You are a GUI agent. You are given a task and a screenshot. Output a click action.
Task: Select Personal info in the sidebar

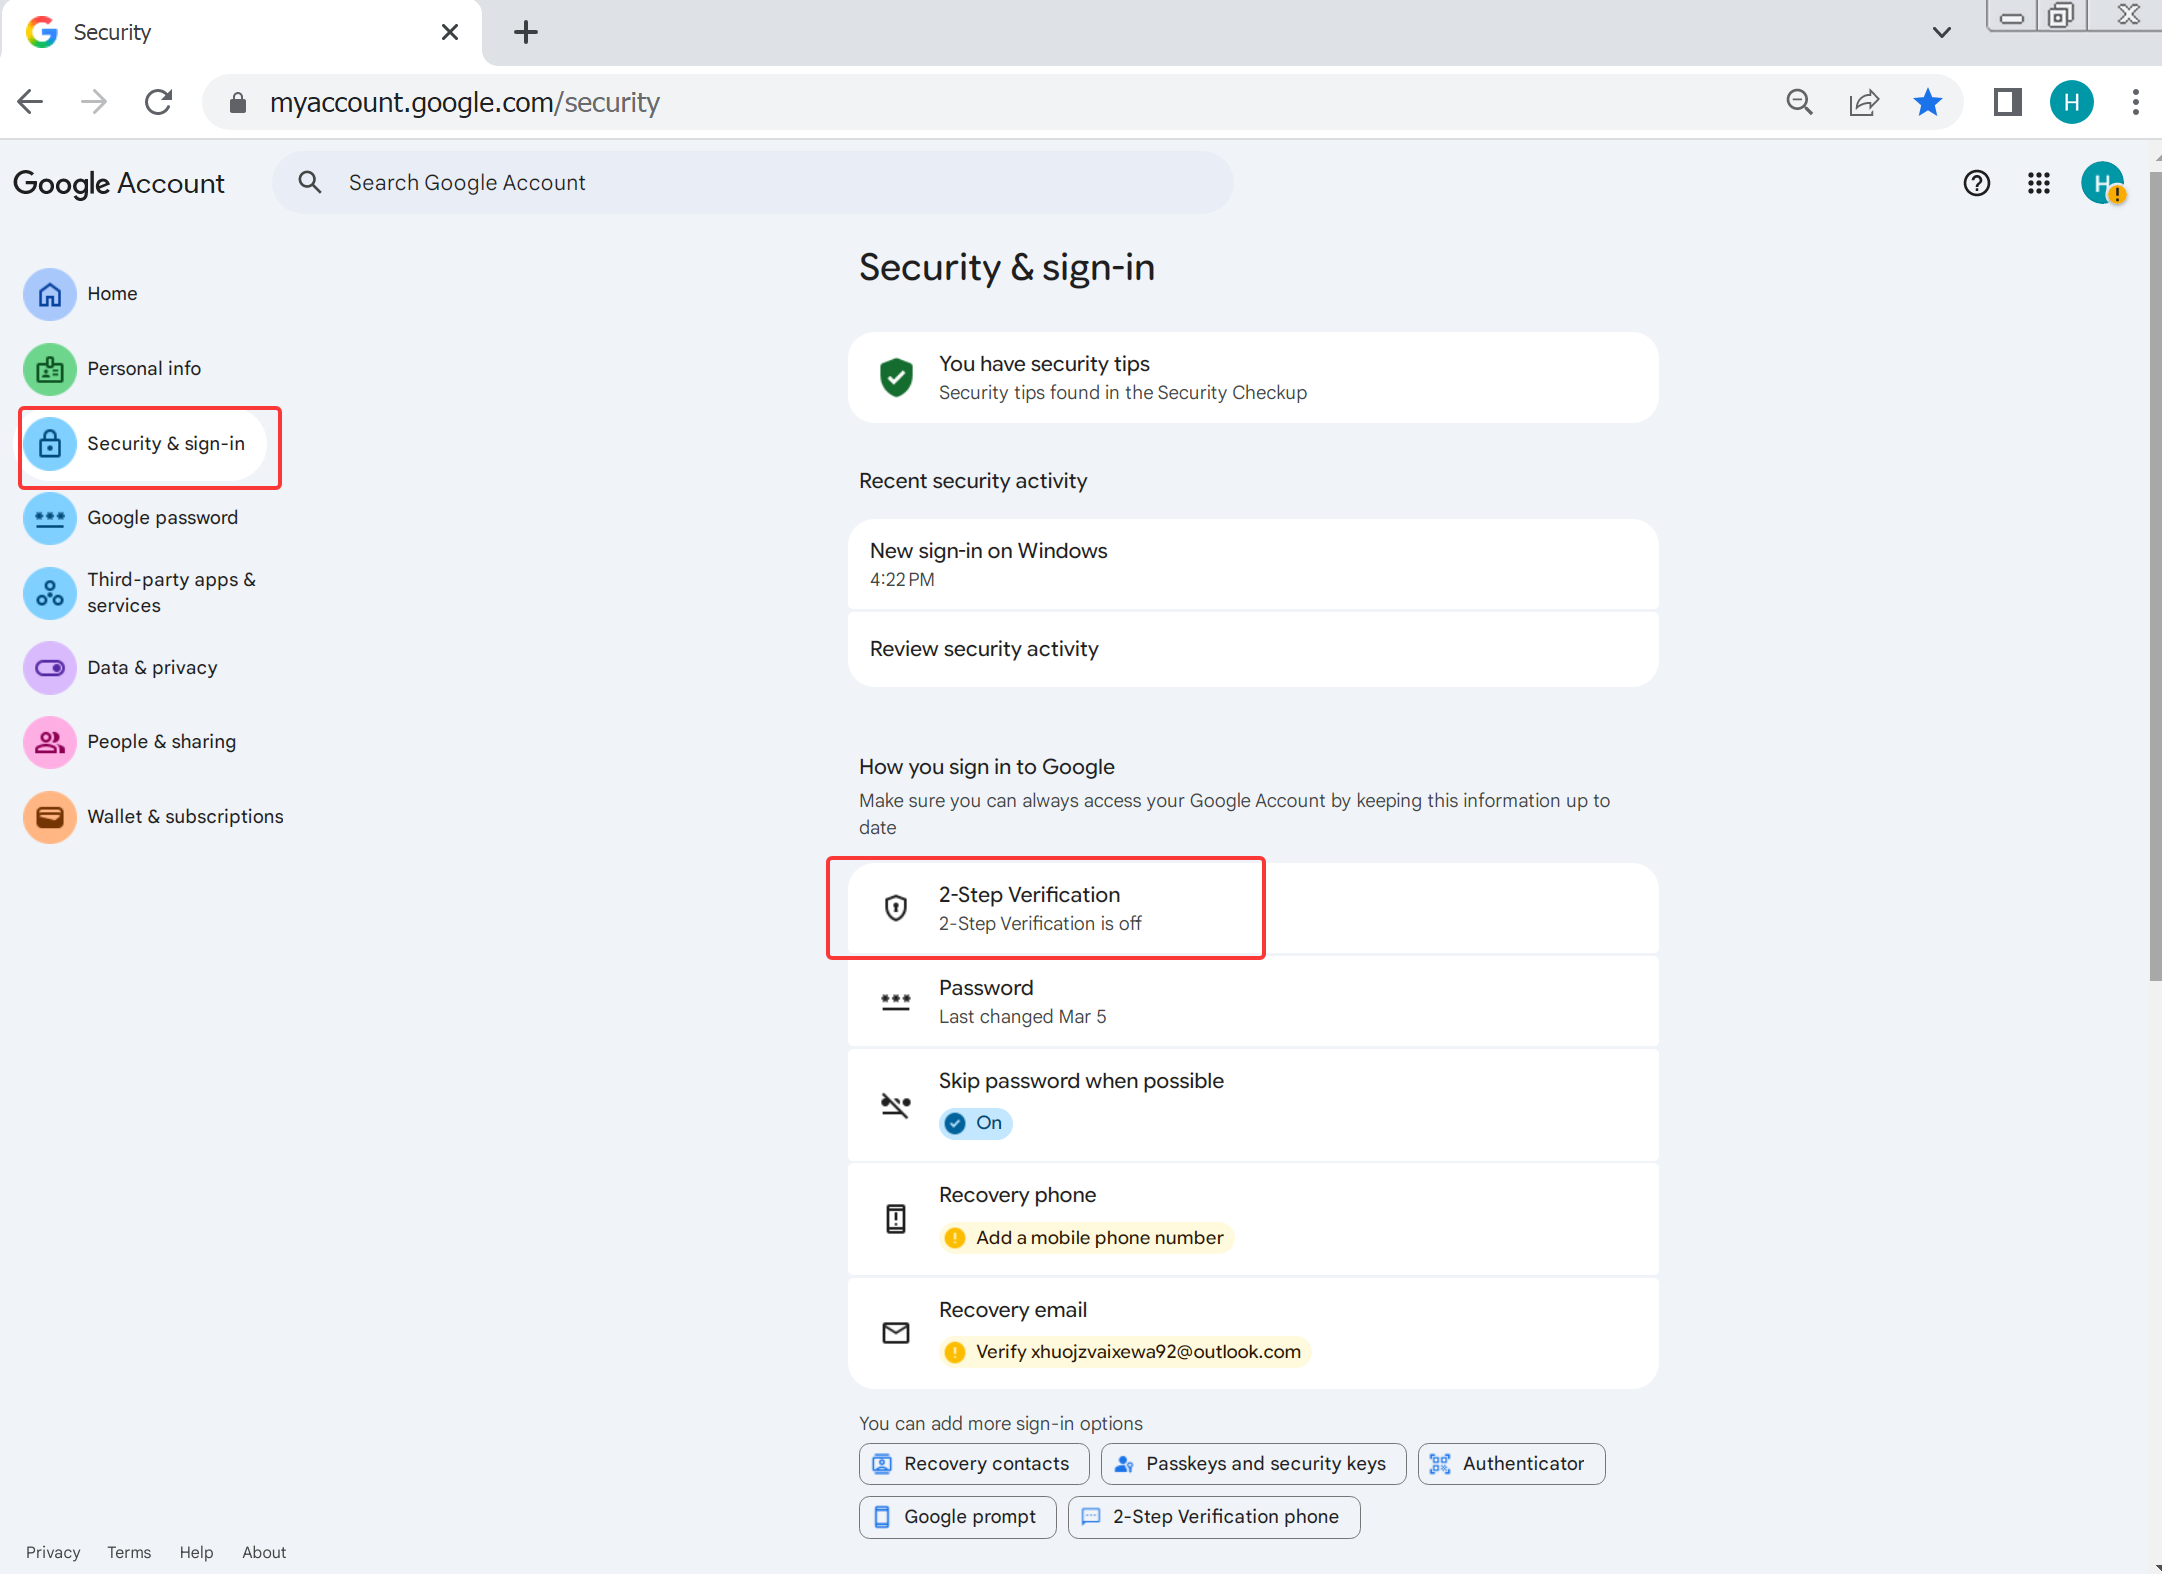146,369
